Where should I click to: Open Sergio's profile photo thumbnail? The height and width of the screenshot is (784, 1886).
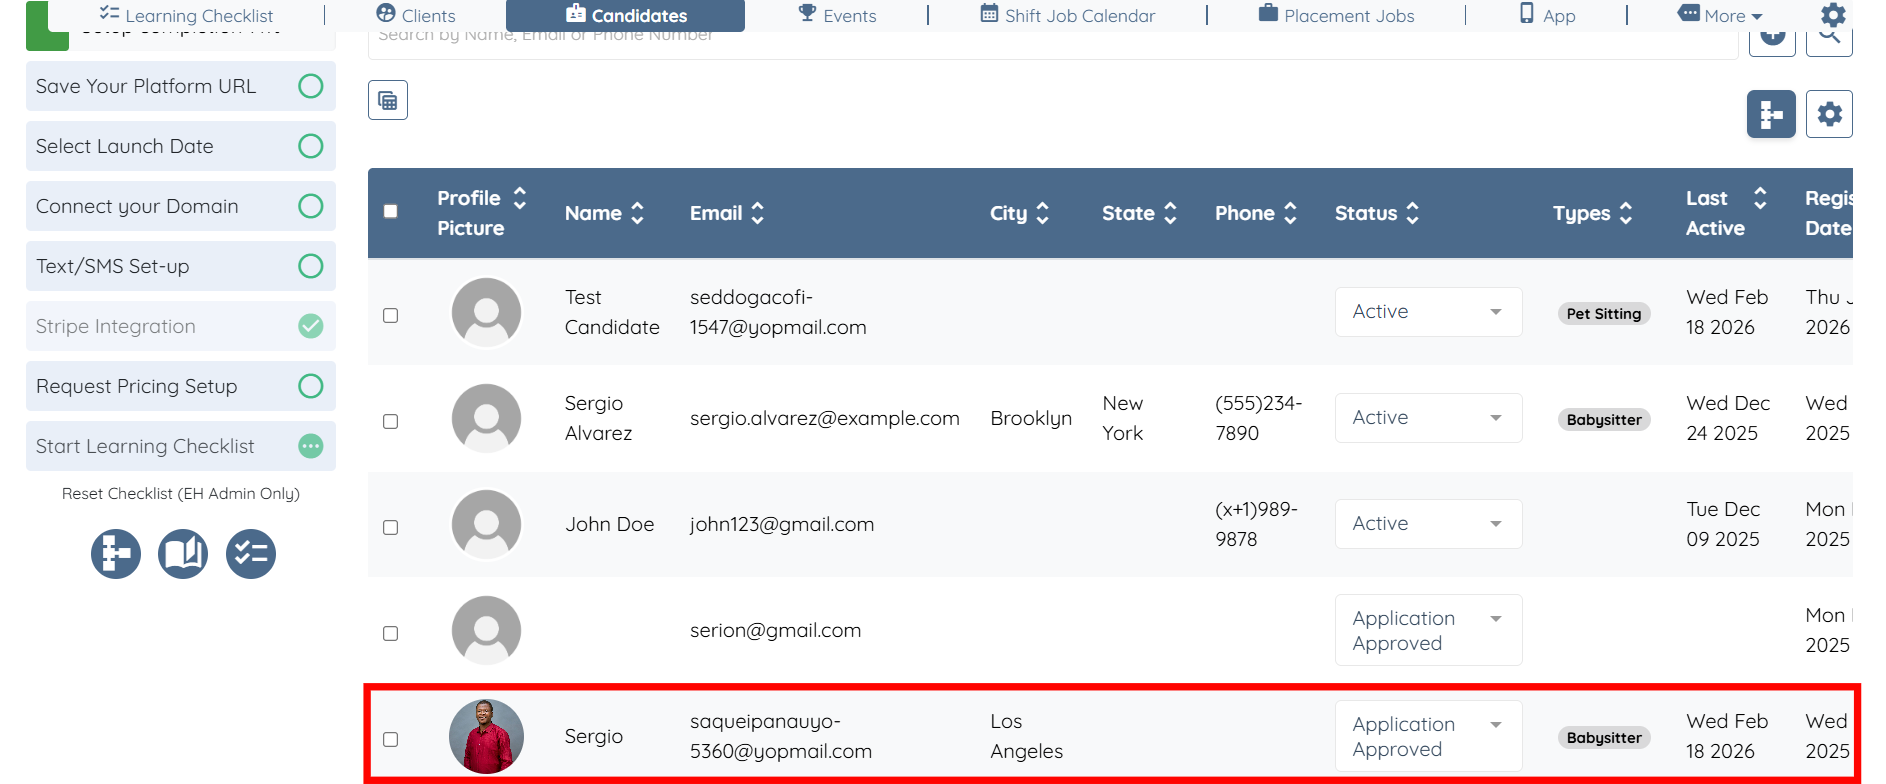pyautogui.click(x=486, y=737)
